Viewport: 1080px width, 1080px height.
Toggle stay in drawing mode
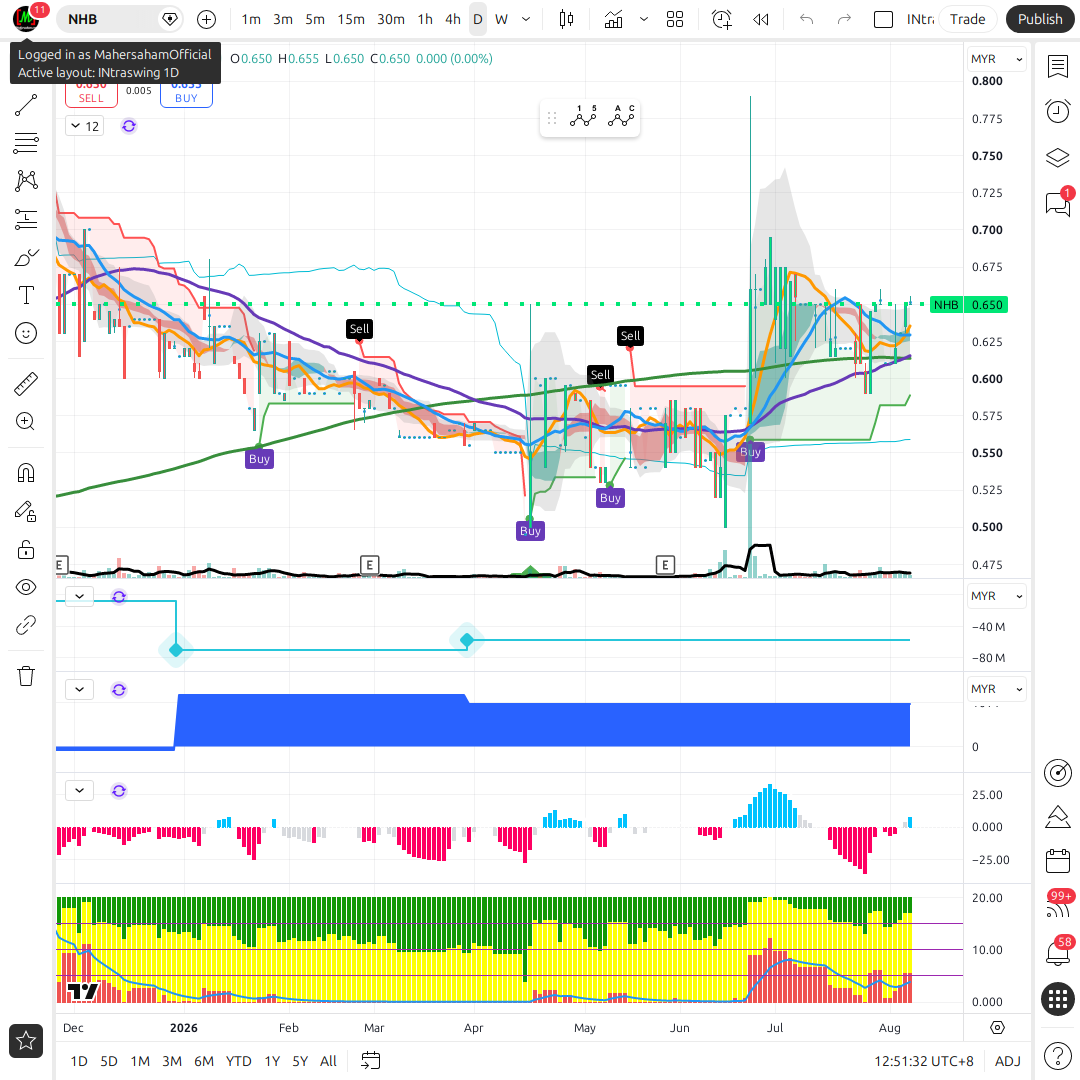coord(25,511)
